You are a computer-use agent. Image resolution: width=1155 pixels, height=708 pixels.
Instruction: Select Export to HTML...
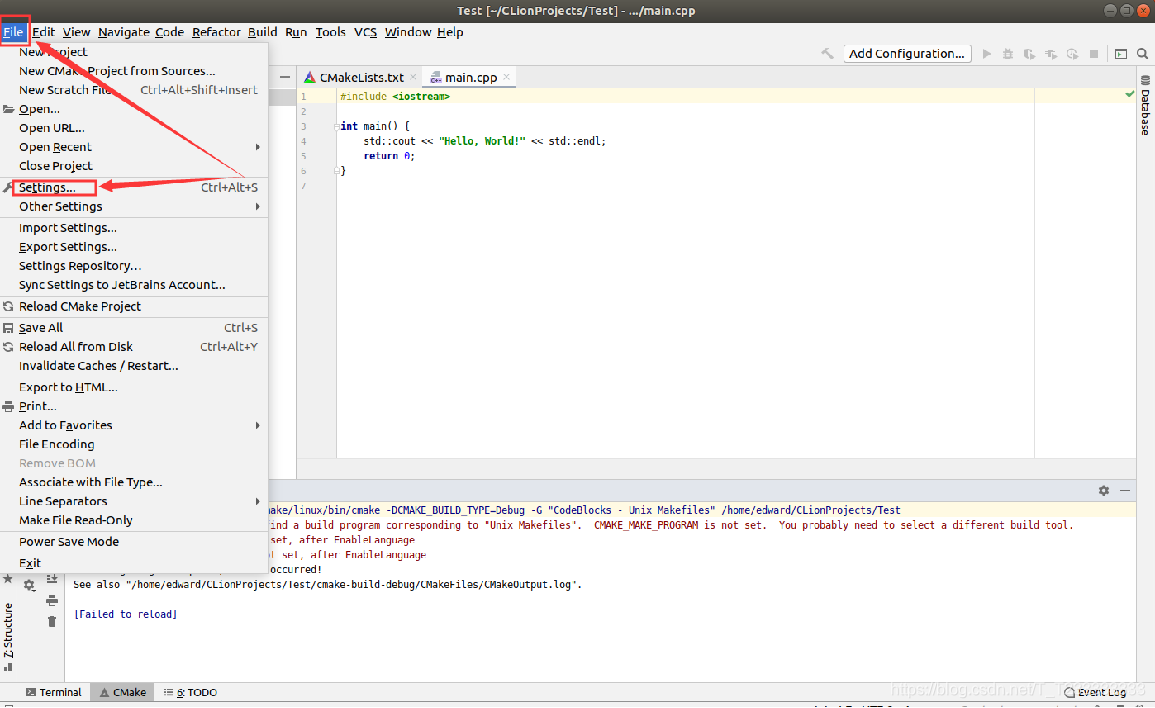(x=134, y=388)
